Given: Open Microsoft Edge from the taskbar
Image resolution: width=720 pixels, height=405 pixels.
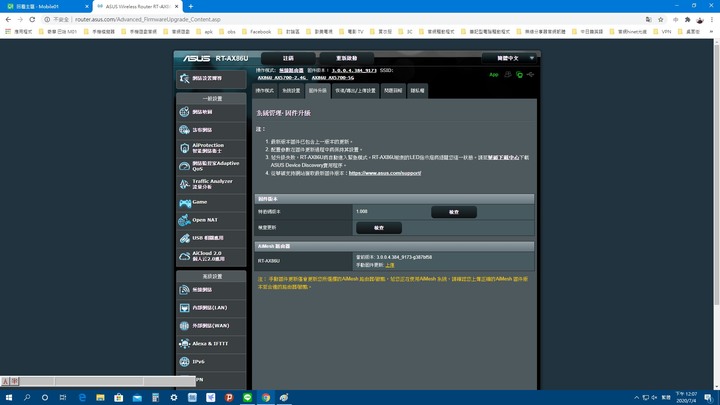Looking at the screenshot, I should (x=82, y=398).
